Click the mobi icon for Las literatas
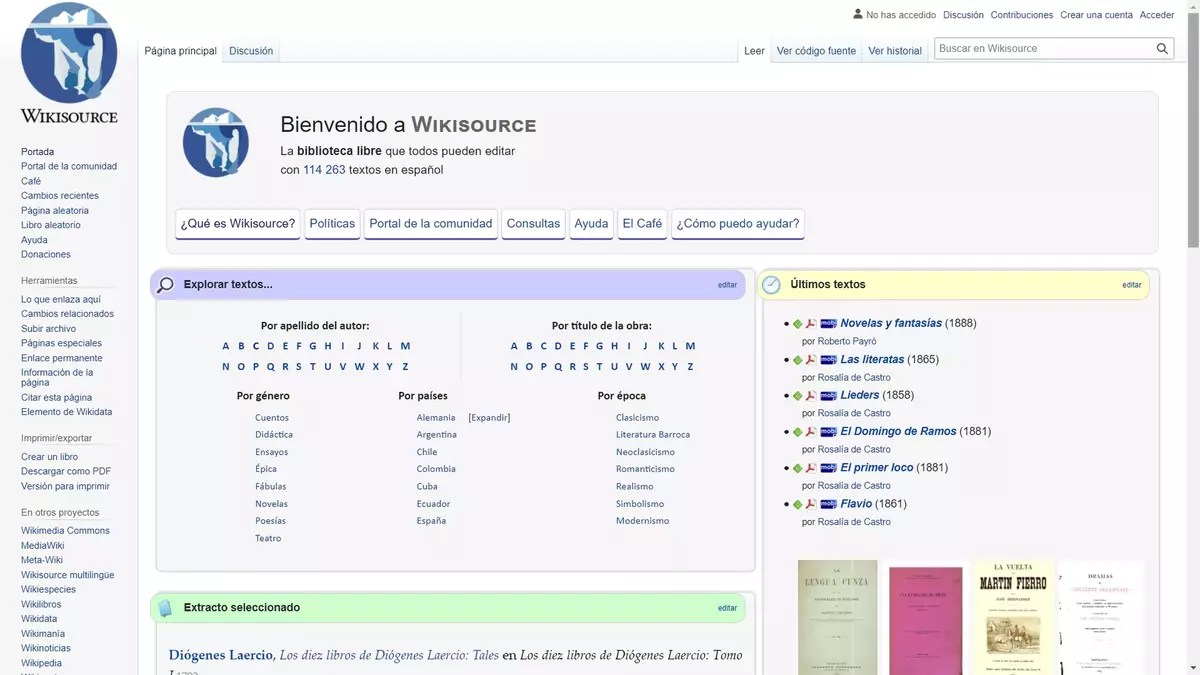 (x=828, y=360)
